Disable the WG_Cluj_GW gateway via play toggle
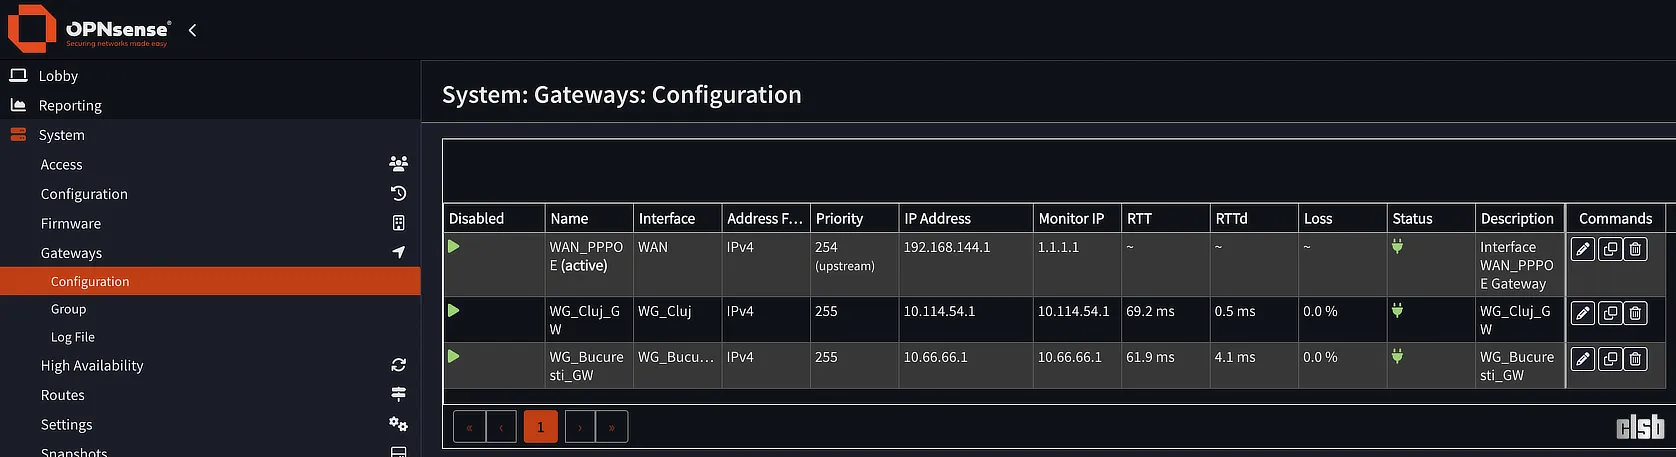Screen dimensions: 1676x457 click(454, 310)
